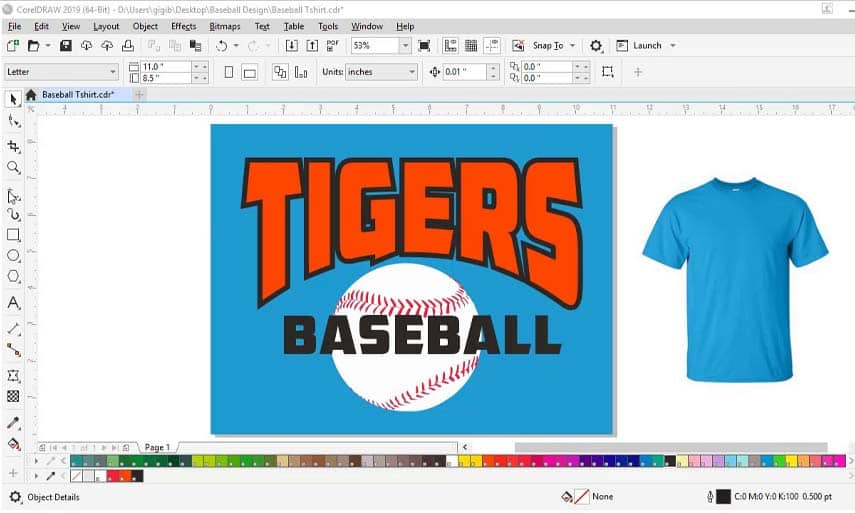Switch to the Baseball Tshirt.cdr tab
This screenshot has height=513, width=855.
click(x=78, y=95)
